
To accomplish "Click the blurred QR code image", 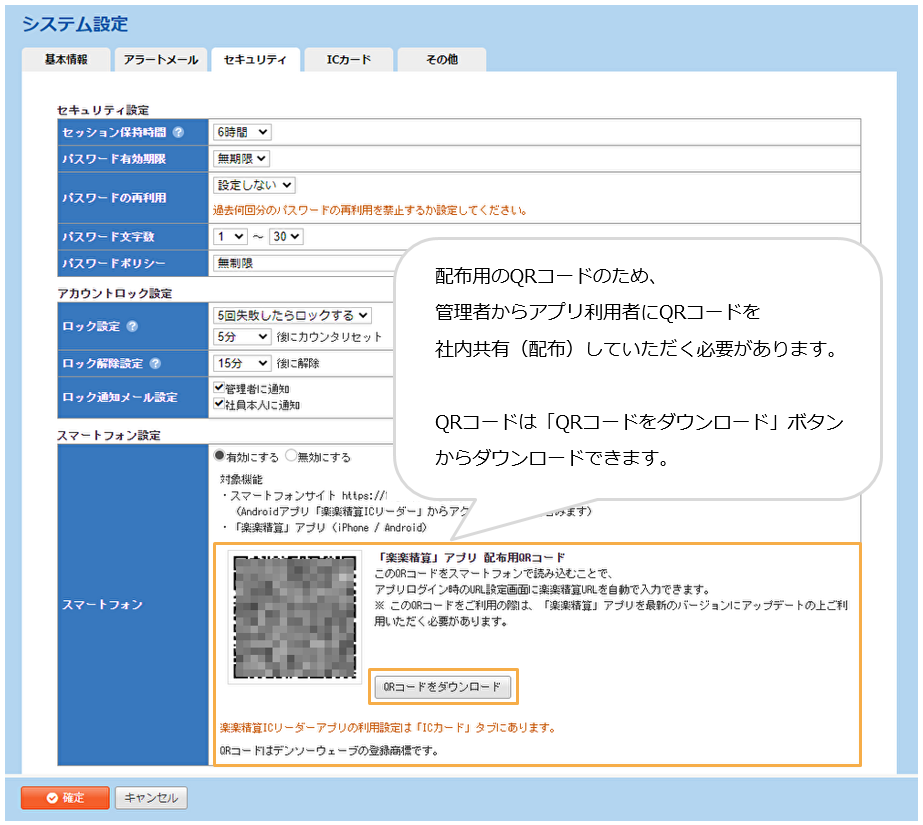I will pos(293,615).
